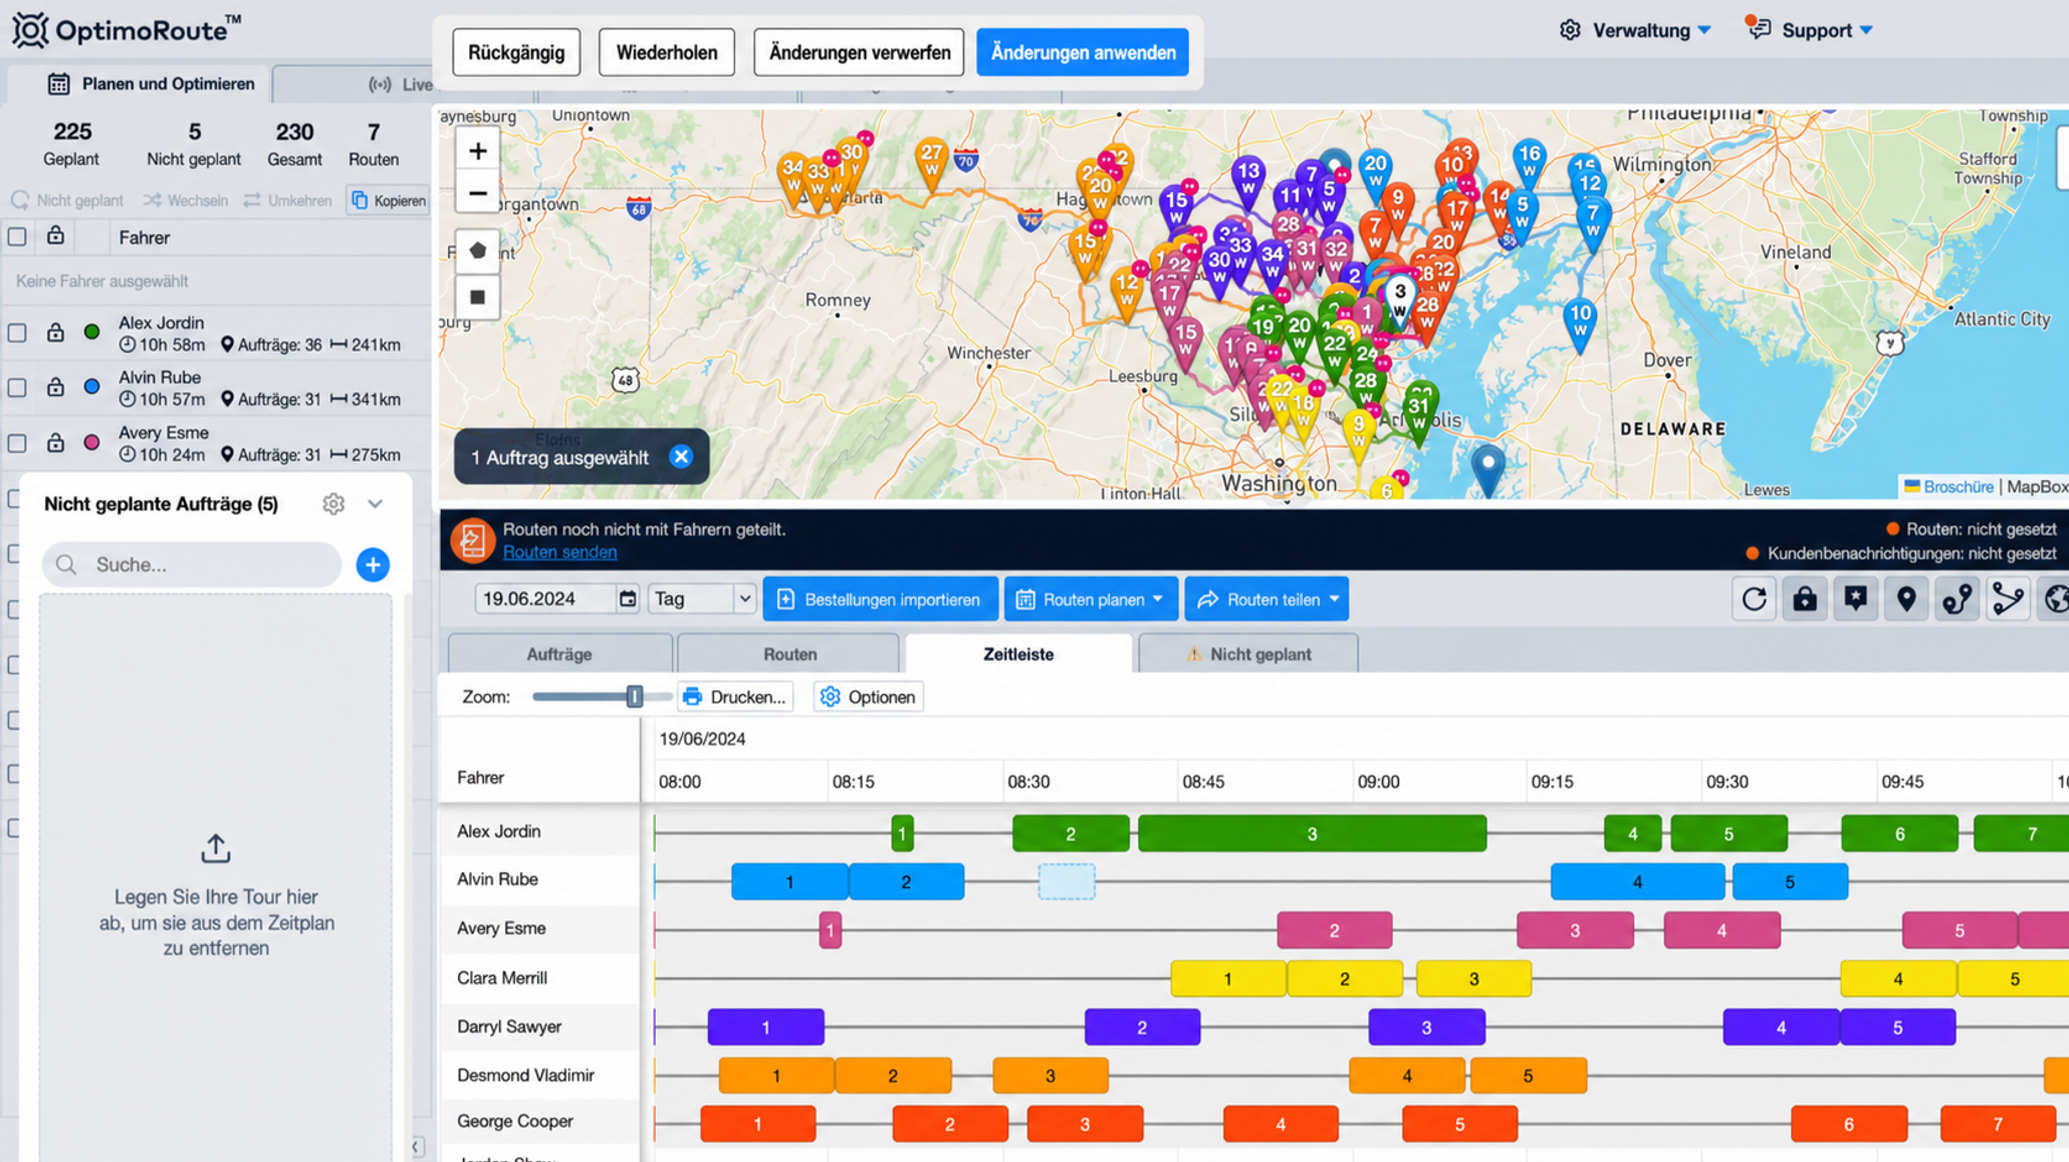Click the lock routes toolbar icon
The height and width of the screenshot is (1162, 2069).
click(1805, 599)
